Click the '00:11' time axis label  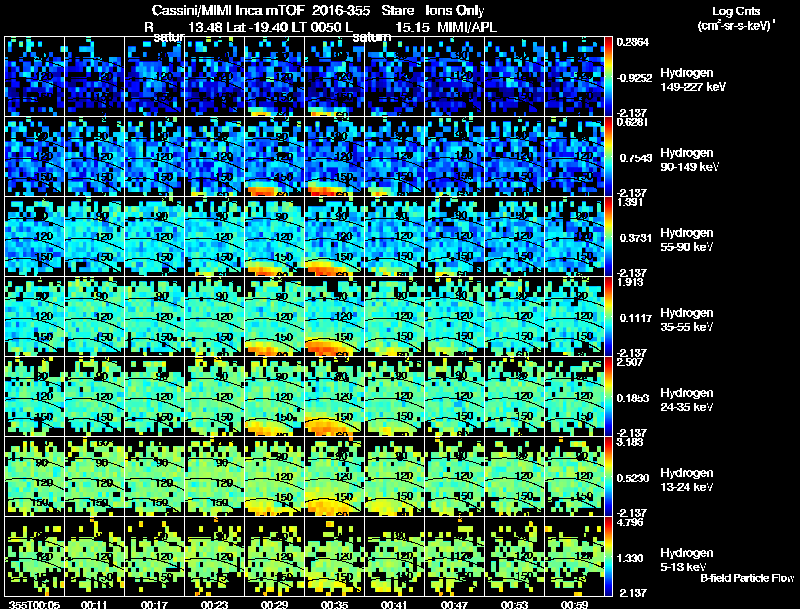pyautogui.click(x=94, y=604)
